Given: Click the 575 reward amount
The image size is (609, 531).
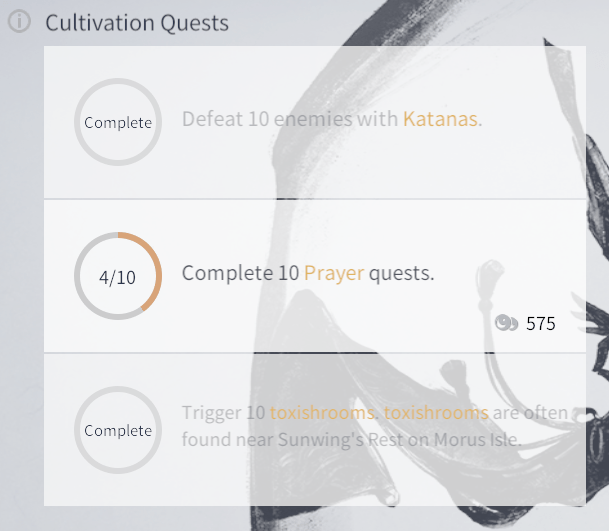Looking at the screenshot, I should click(x=541, y=324).
